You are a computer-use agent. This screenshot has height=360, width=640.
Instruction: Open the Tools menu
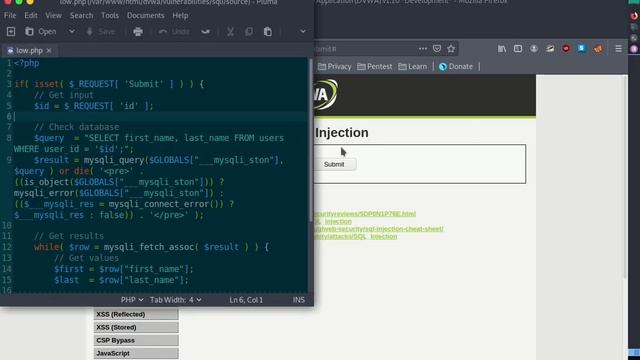pos(110,15)
